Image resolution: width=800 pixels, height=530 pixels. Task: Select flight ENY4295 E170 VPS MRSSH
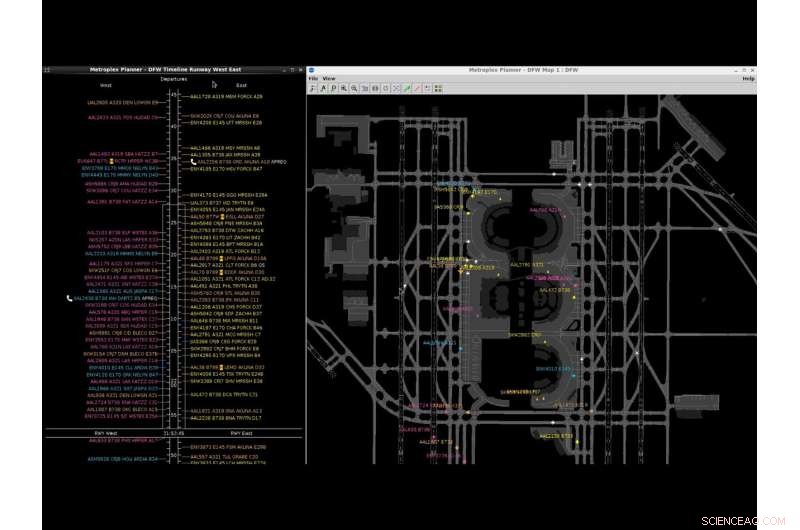[x=225, y=356]
